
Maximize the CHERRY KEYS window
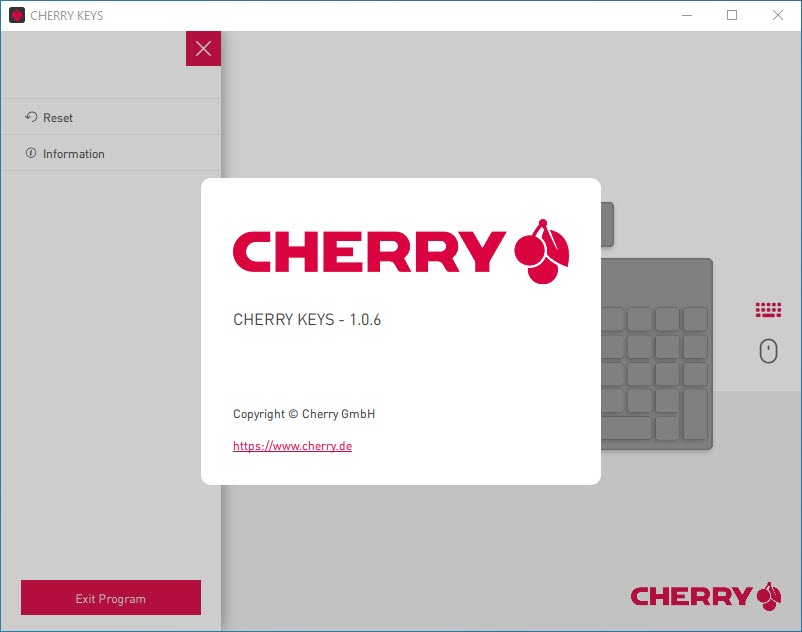coord(732,15)
